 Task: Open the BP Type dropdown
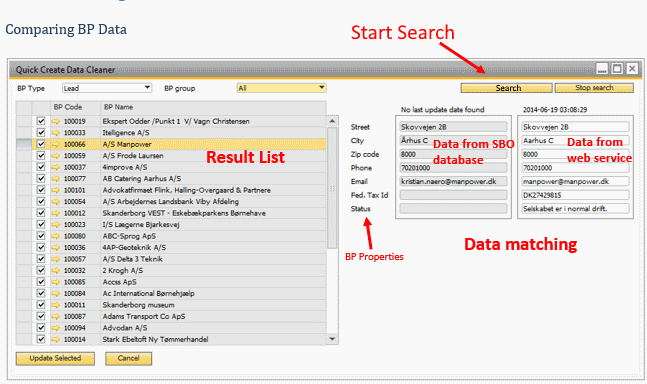pos(107,88)
